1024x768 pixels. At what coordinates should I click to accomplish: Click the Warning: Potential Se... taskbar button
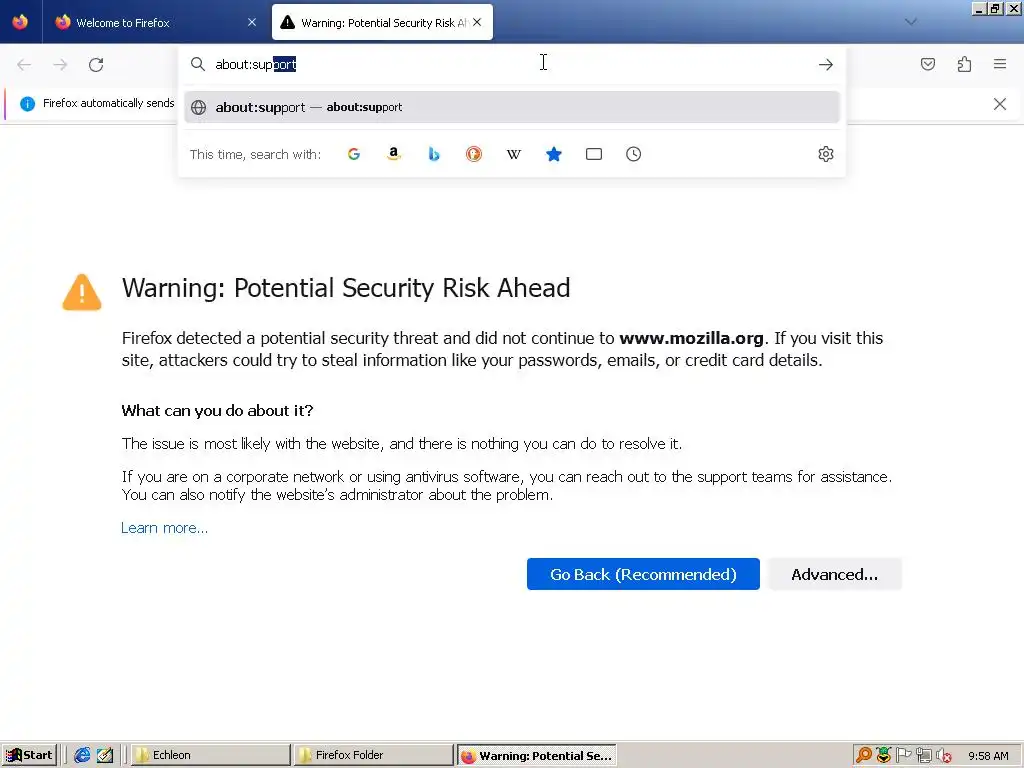click(x=536, y=756)
